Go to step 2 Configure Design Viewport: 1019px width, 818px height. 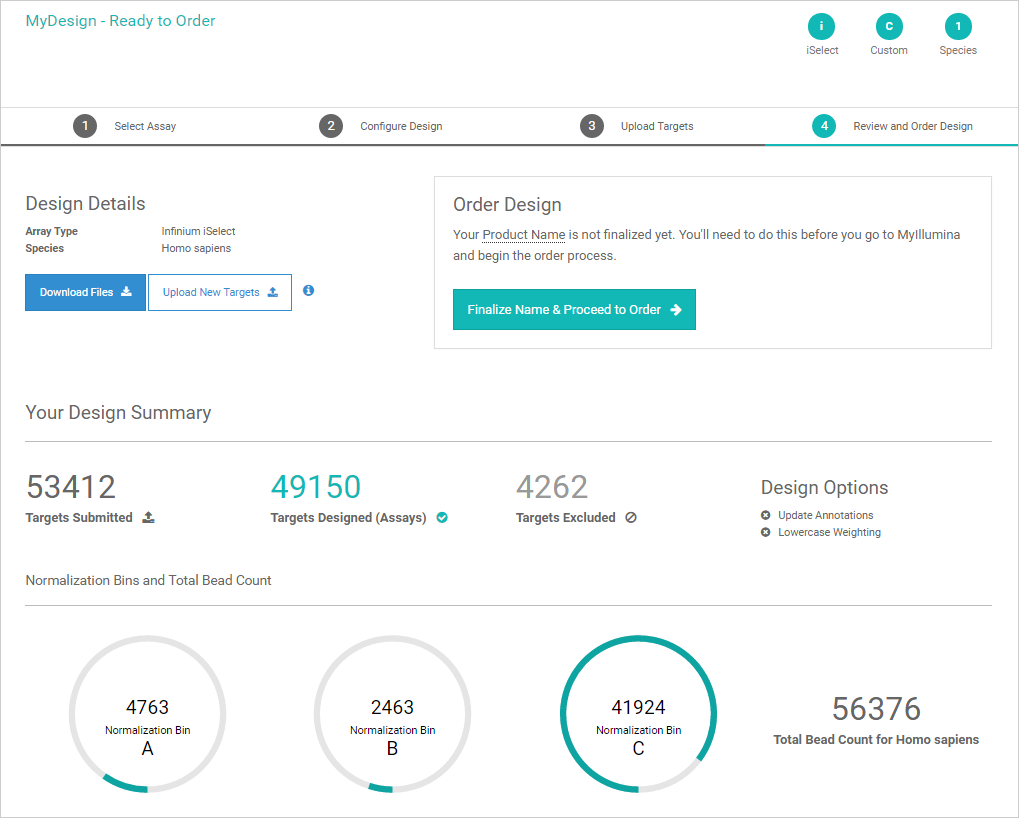pyautogui.click(x=381, y=126)
